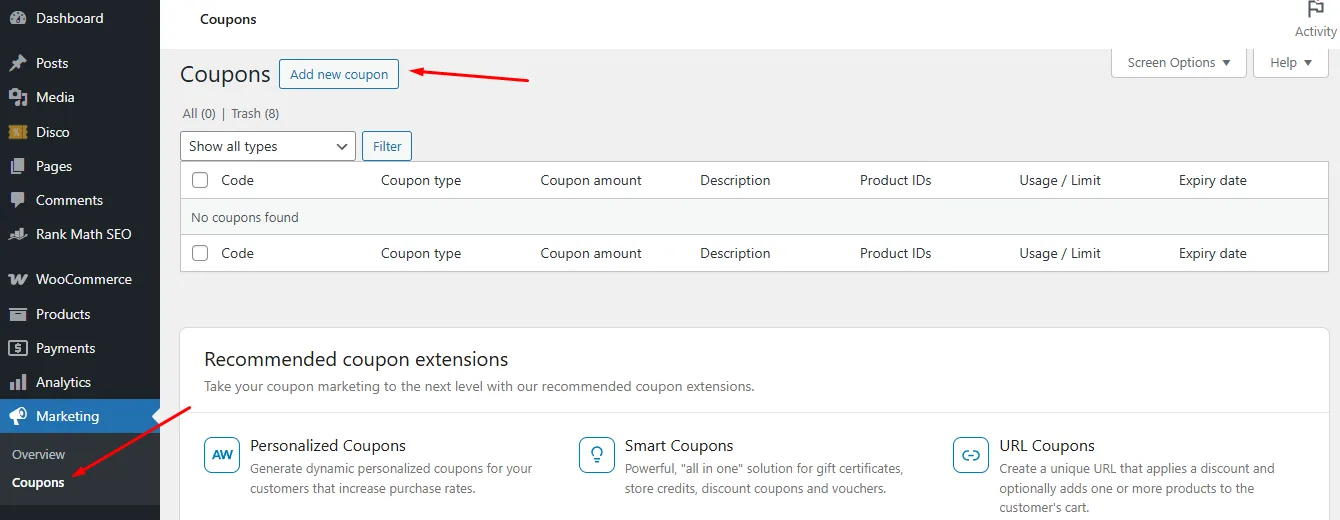Click the Smart Coupons lightbulb icon
Screen dimensions: 1340x520
[x=597, y=455]
